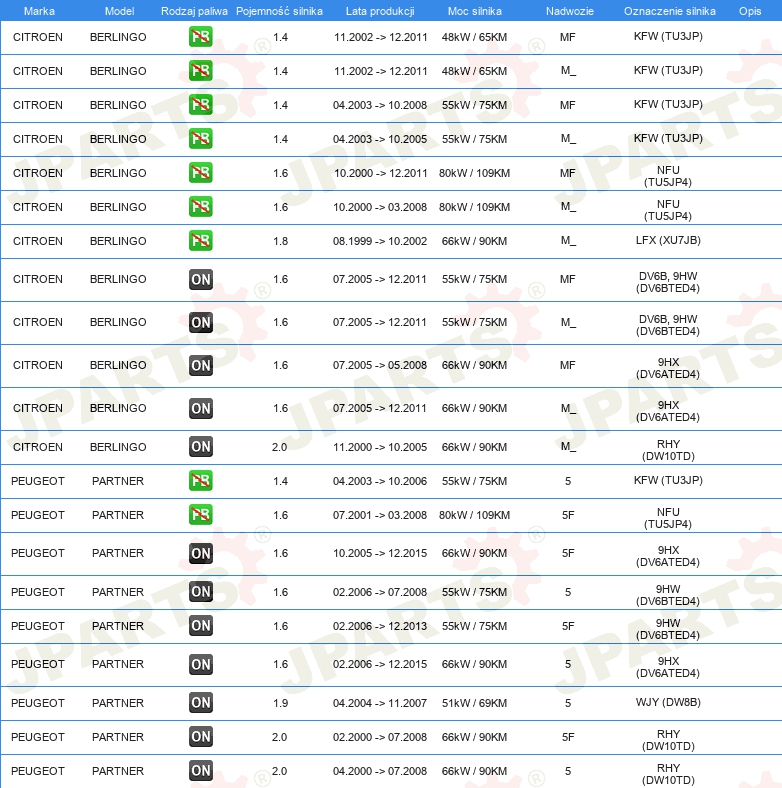The width and height of the screenshot is (782, 788).
Task: Select the LFX (XU7JB) engine code cell
Action: 668,241
